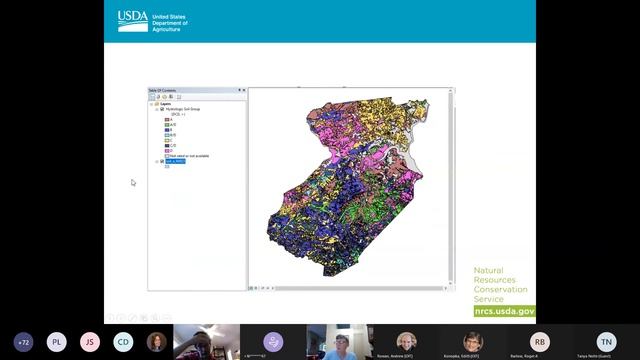Click the magenta D class swatch

pos(167,151)
